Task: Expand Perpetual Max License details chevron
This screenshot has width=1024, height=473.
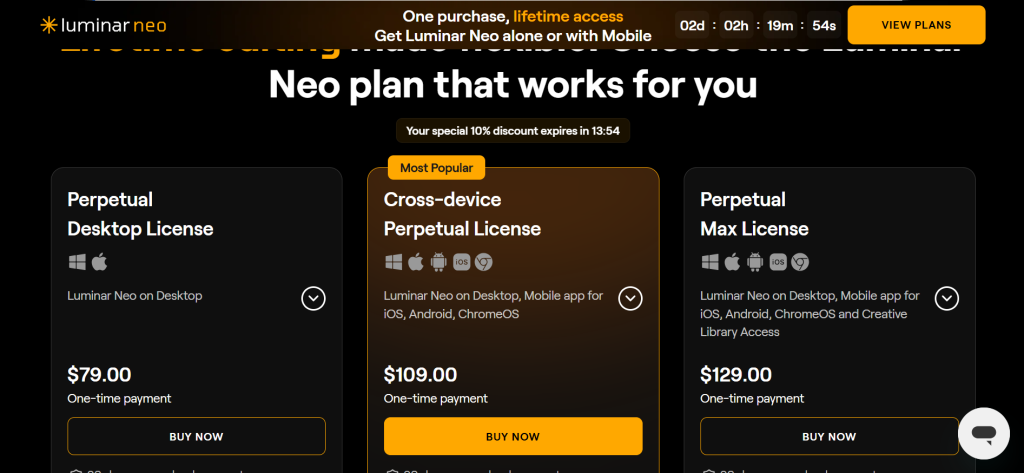Action: click(946, 298)
